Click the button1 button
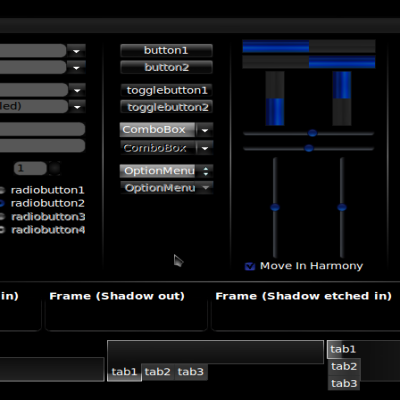Screen dimensions: 400x400 coord(166,51)
